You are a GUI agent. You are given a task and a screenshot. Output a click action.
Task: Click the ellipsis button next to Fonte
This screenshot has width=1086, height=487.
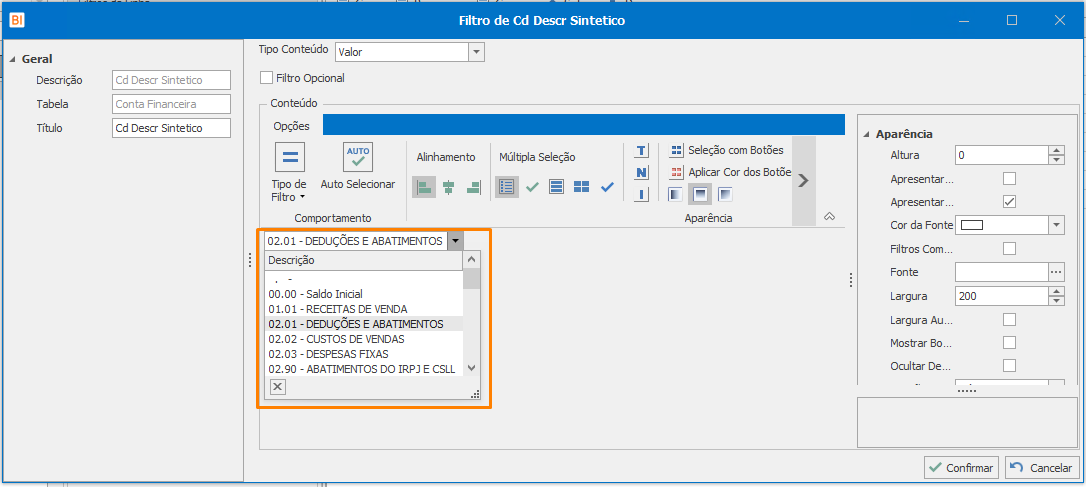coord(1056,272)
